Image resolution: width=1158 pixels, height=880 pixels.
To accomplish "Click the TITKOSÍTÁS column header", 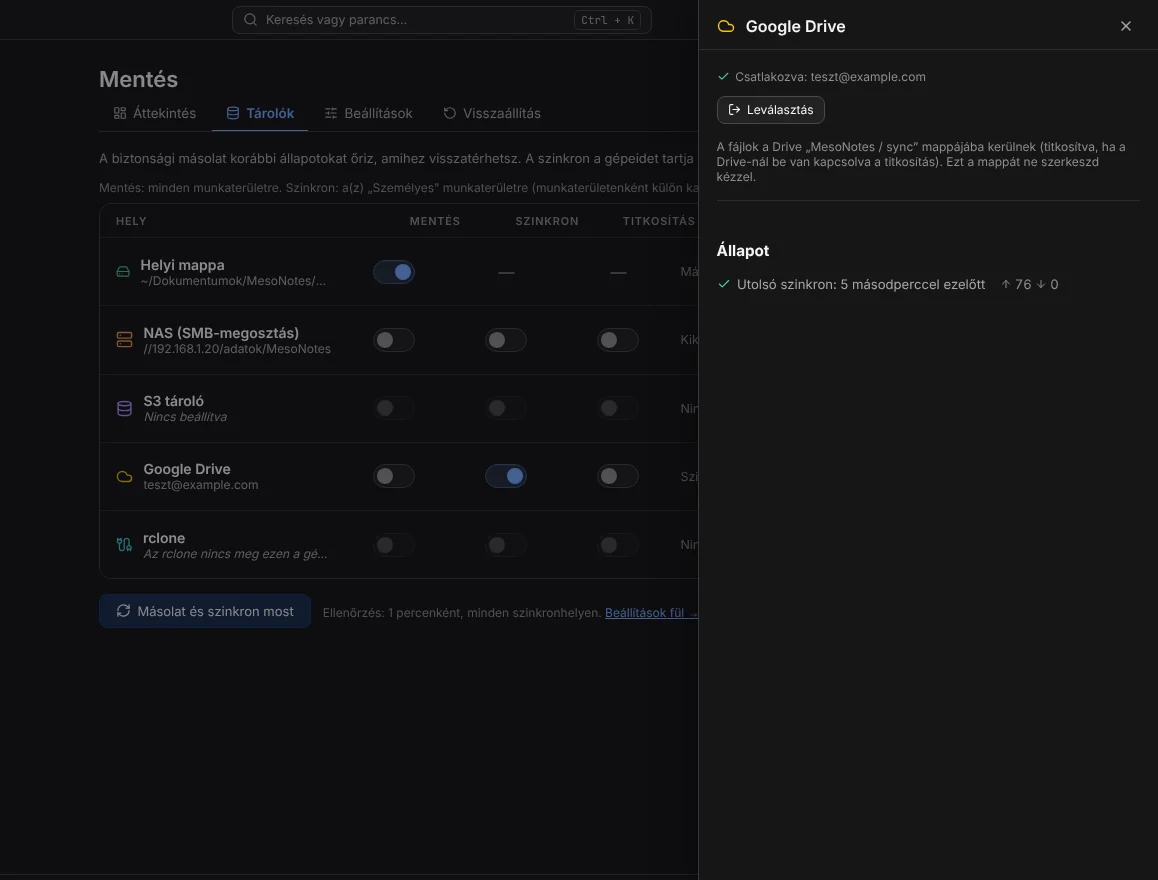I will pyautogui.click(x=659, y=221).
